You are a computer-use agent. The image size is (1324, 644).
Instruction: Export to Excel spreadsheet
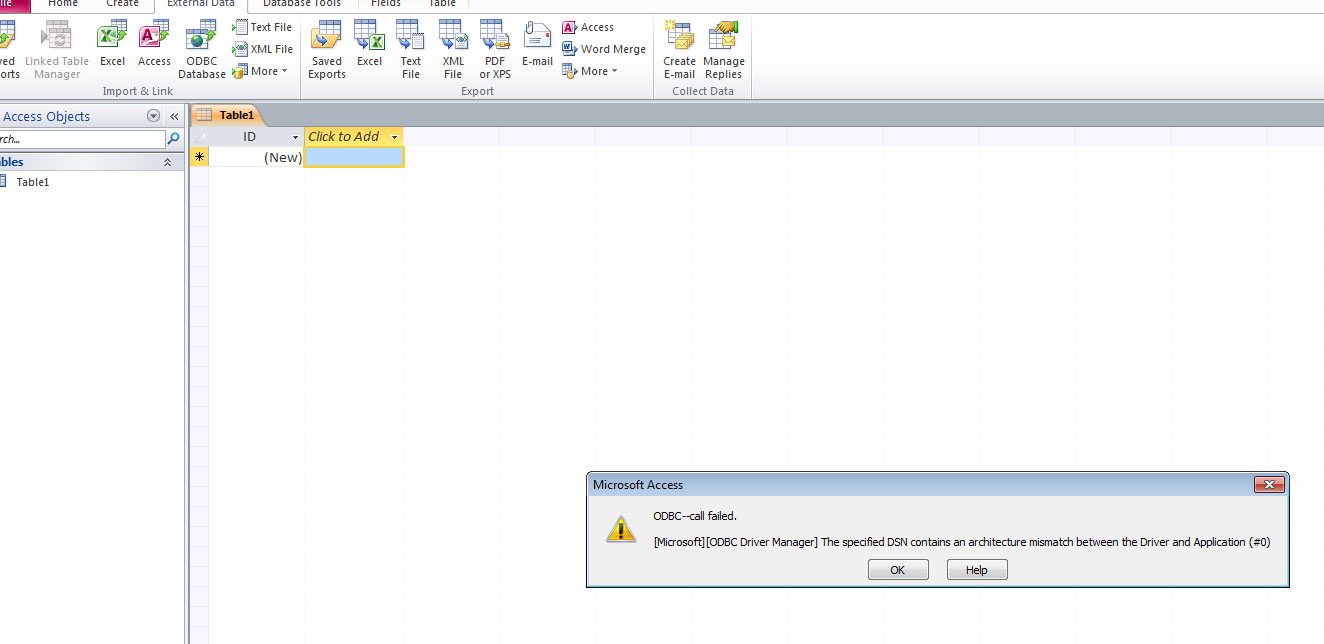(370, 45)
